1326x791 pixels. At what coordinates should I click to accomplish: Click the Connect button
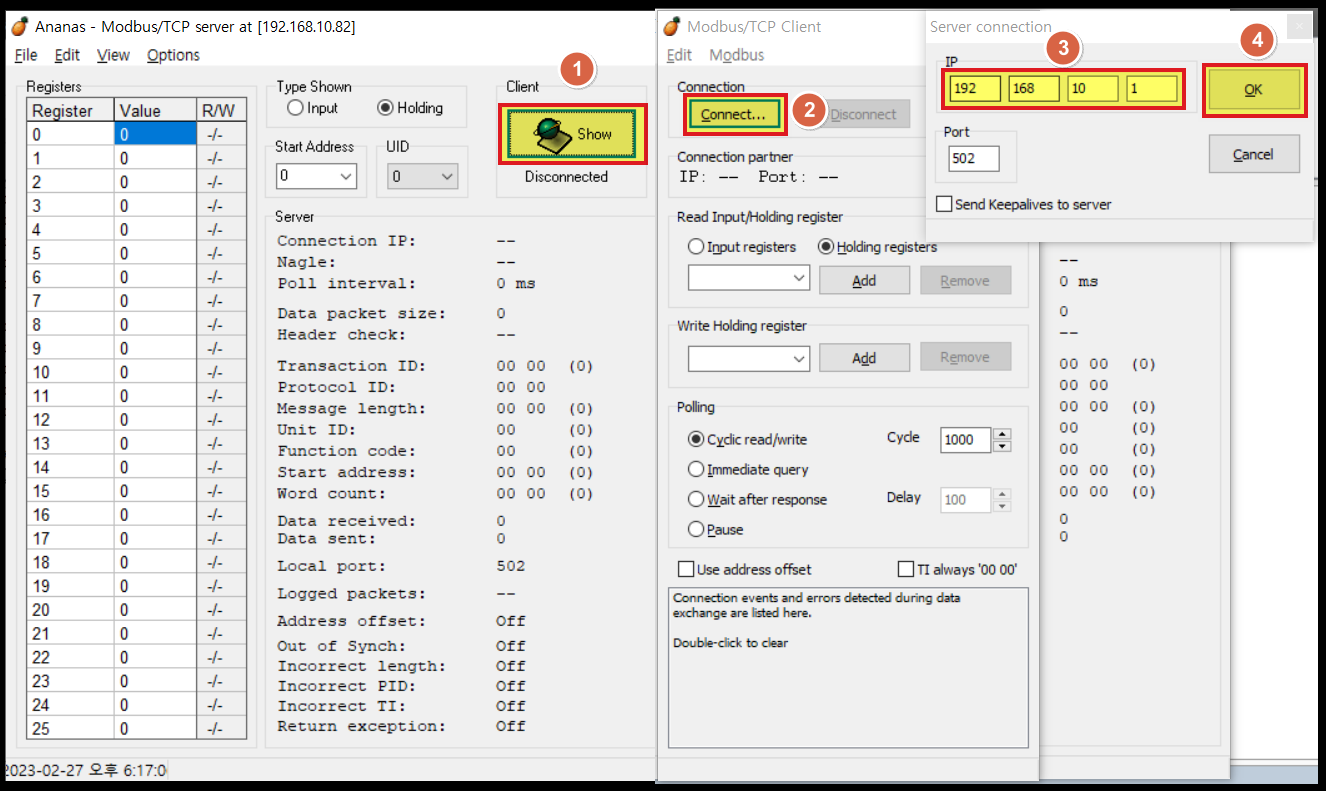734,114
